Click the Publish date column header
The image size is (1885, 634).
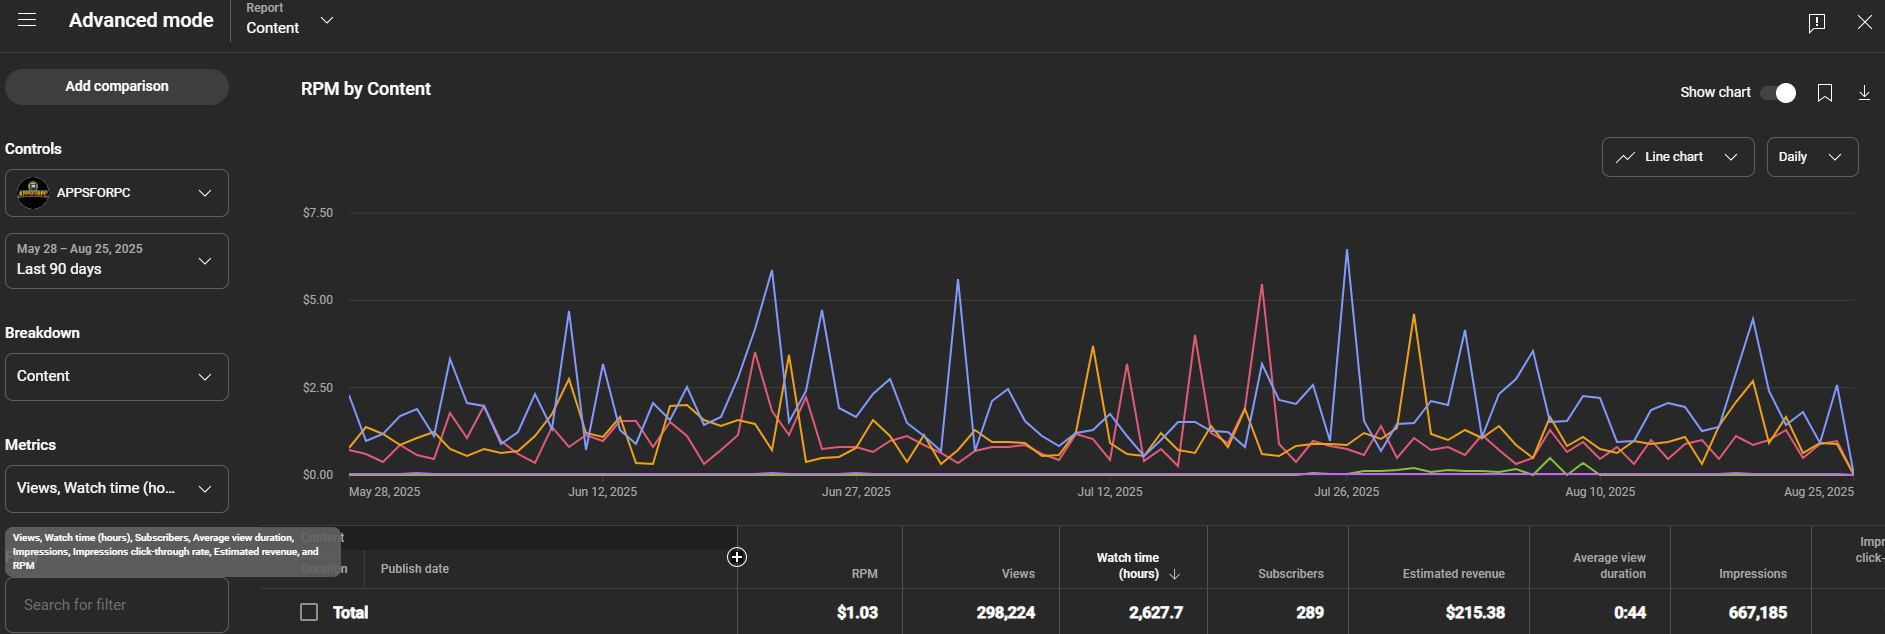[414, 569]
